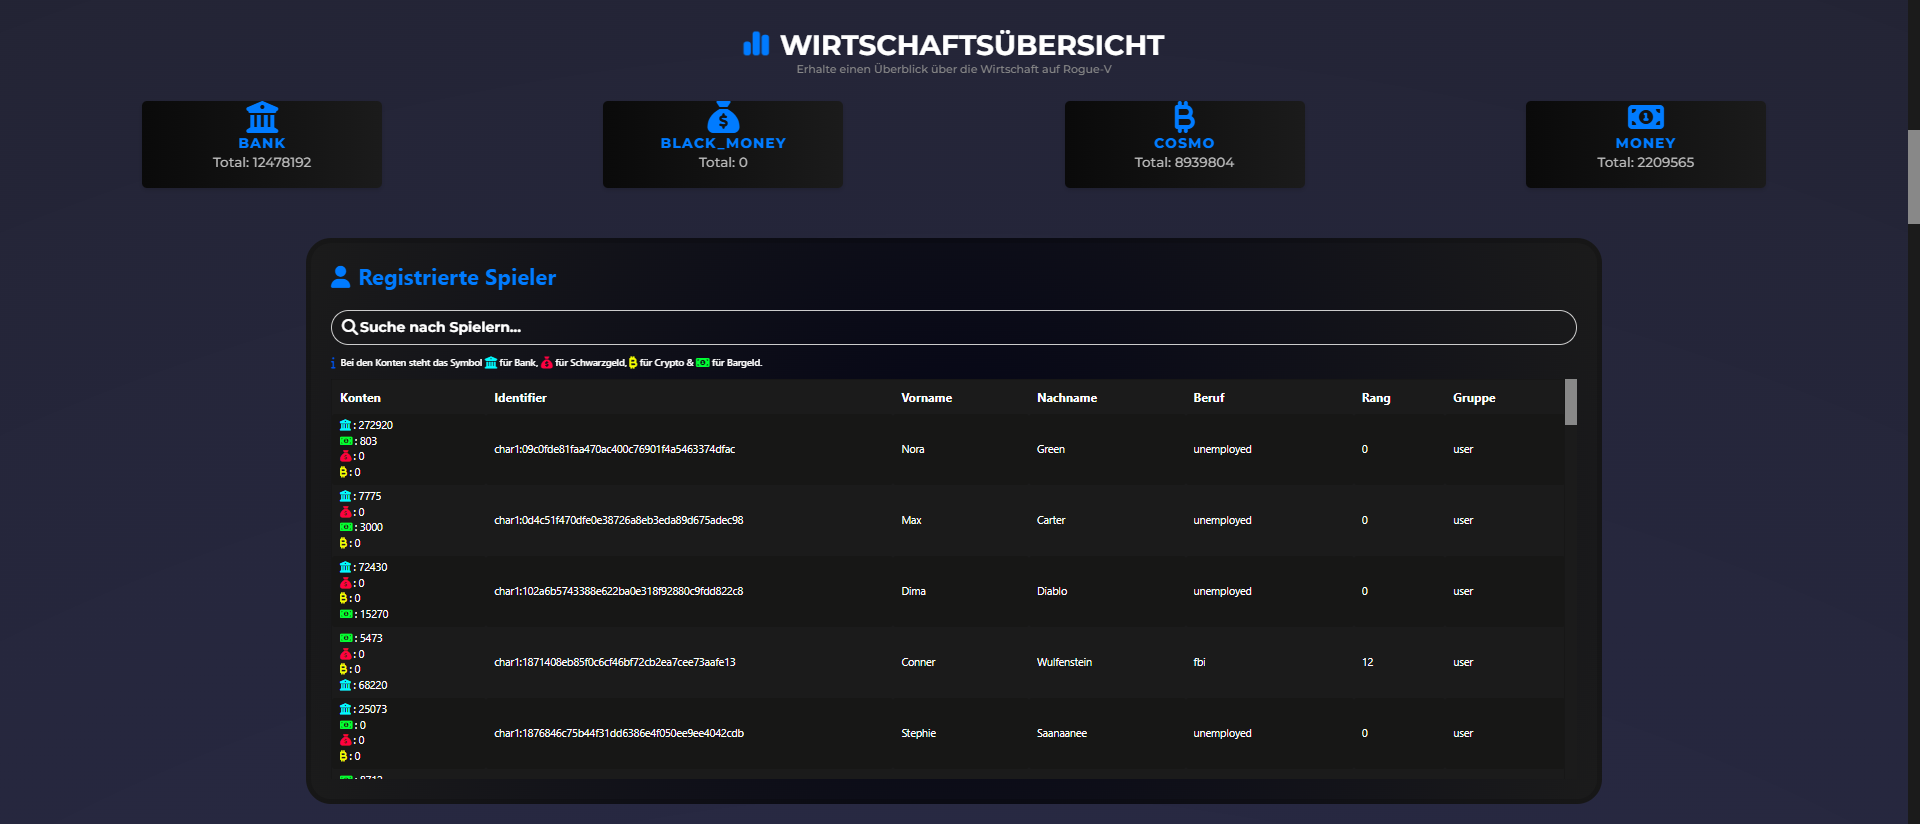Viewport: 1920px width, 824px height.
Task: Click Total: 2209565 under MONEY
Action: click(x=1645, y=162)
